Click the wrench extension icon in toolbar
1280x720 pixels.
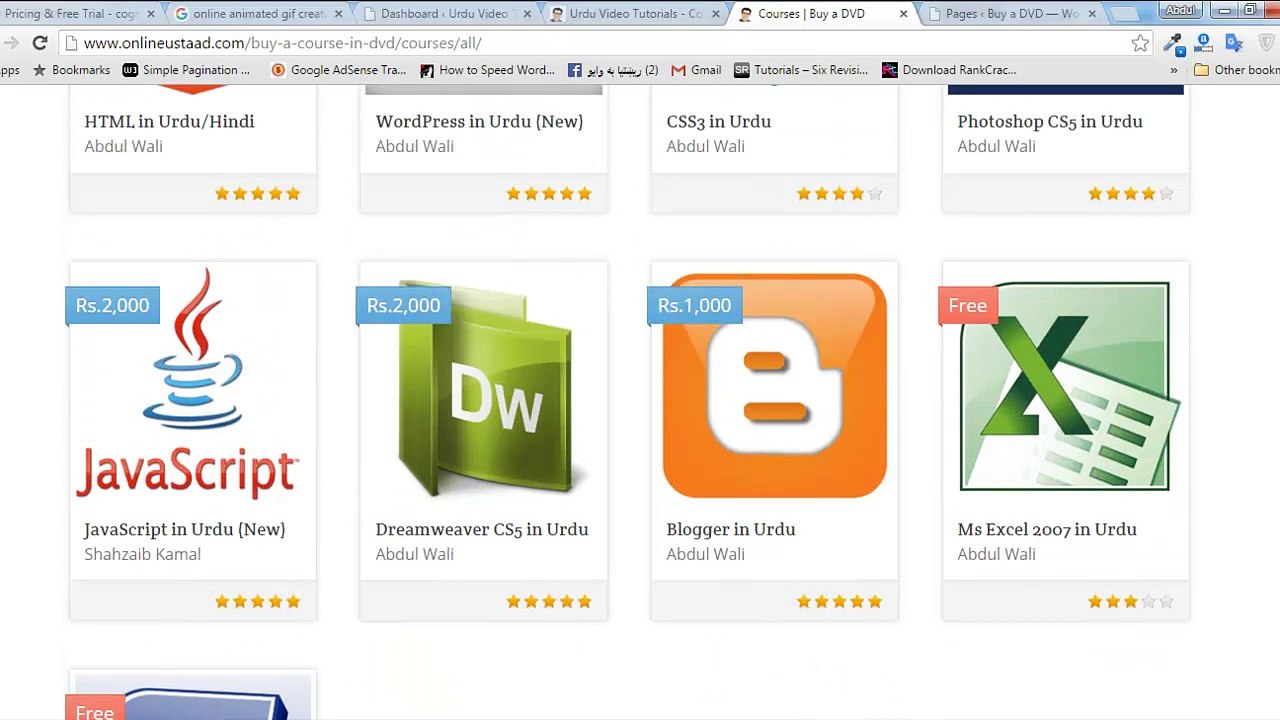tap(1173, 43)
